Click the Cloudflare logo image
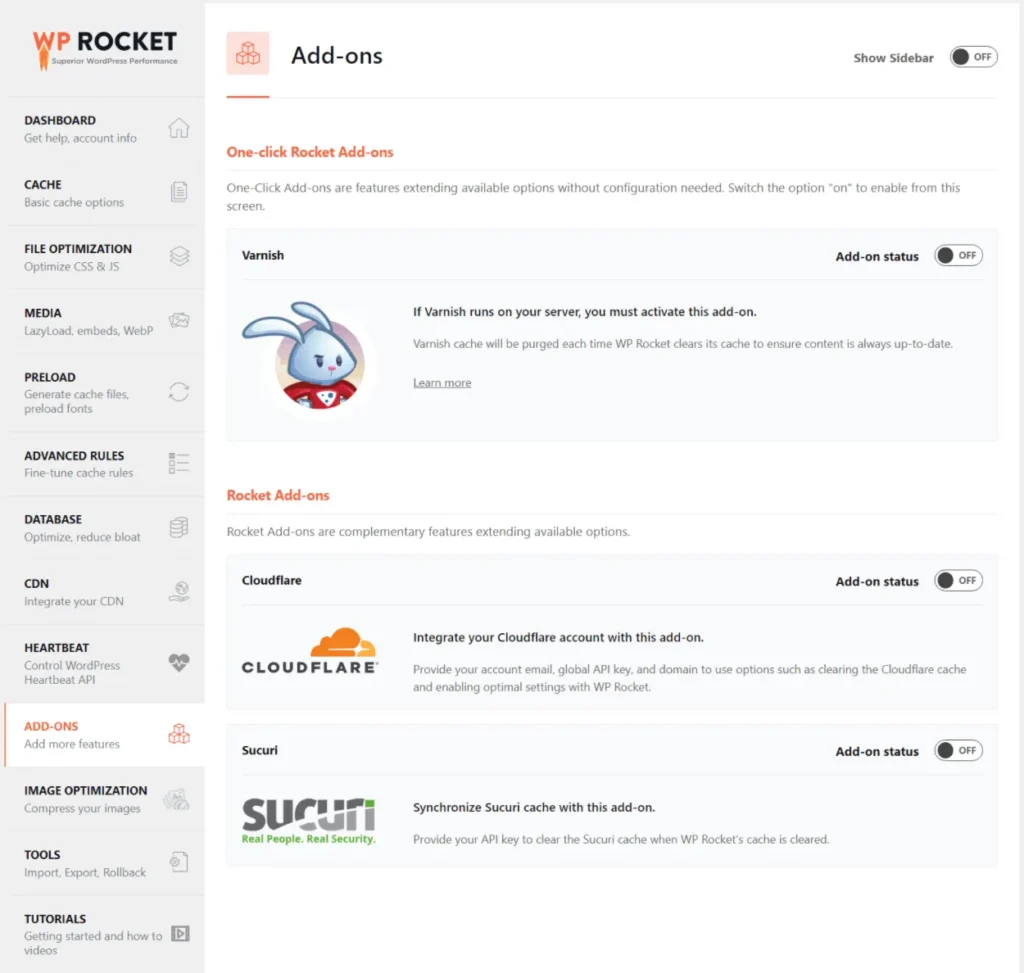This screenshot has height=973, width=1024. pos(310,650)
